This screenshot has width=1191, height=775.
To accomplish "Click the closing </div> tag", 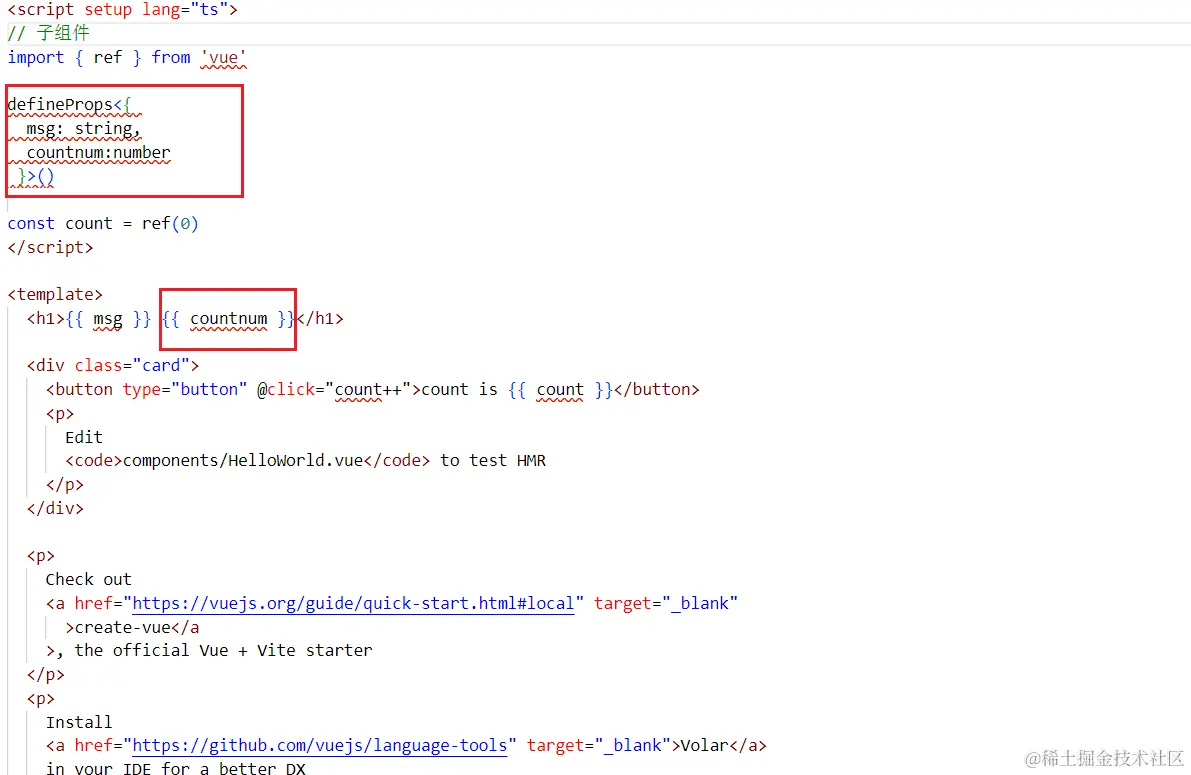I will pyautogui.click(x=55, y=508).
